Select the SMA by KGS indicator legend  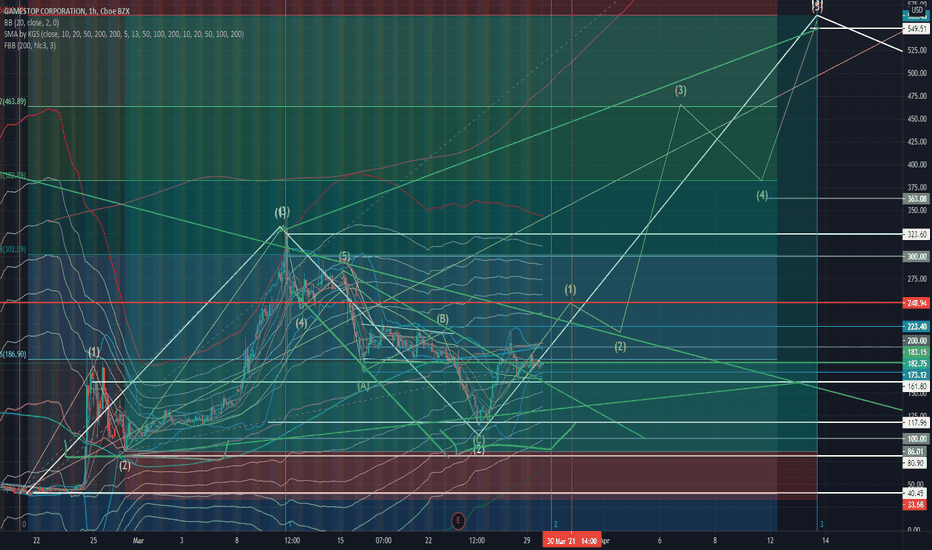(x=124, y=34)
